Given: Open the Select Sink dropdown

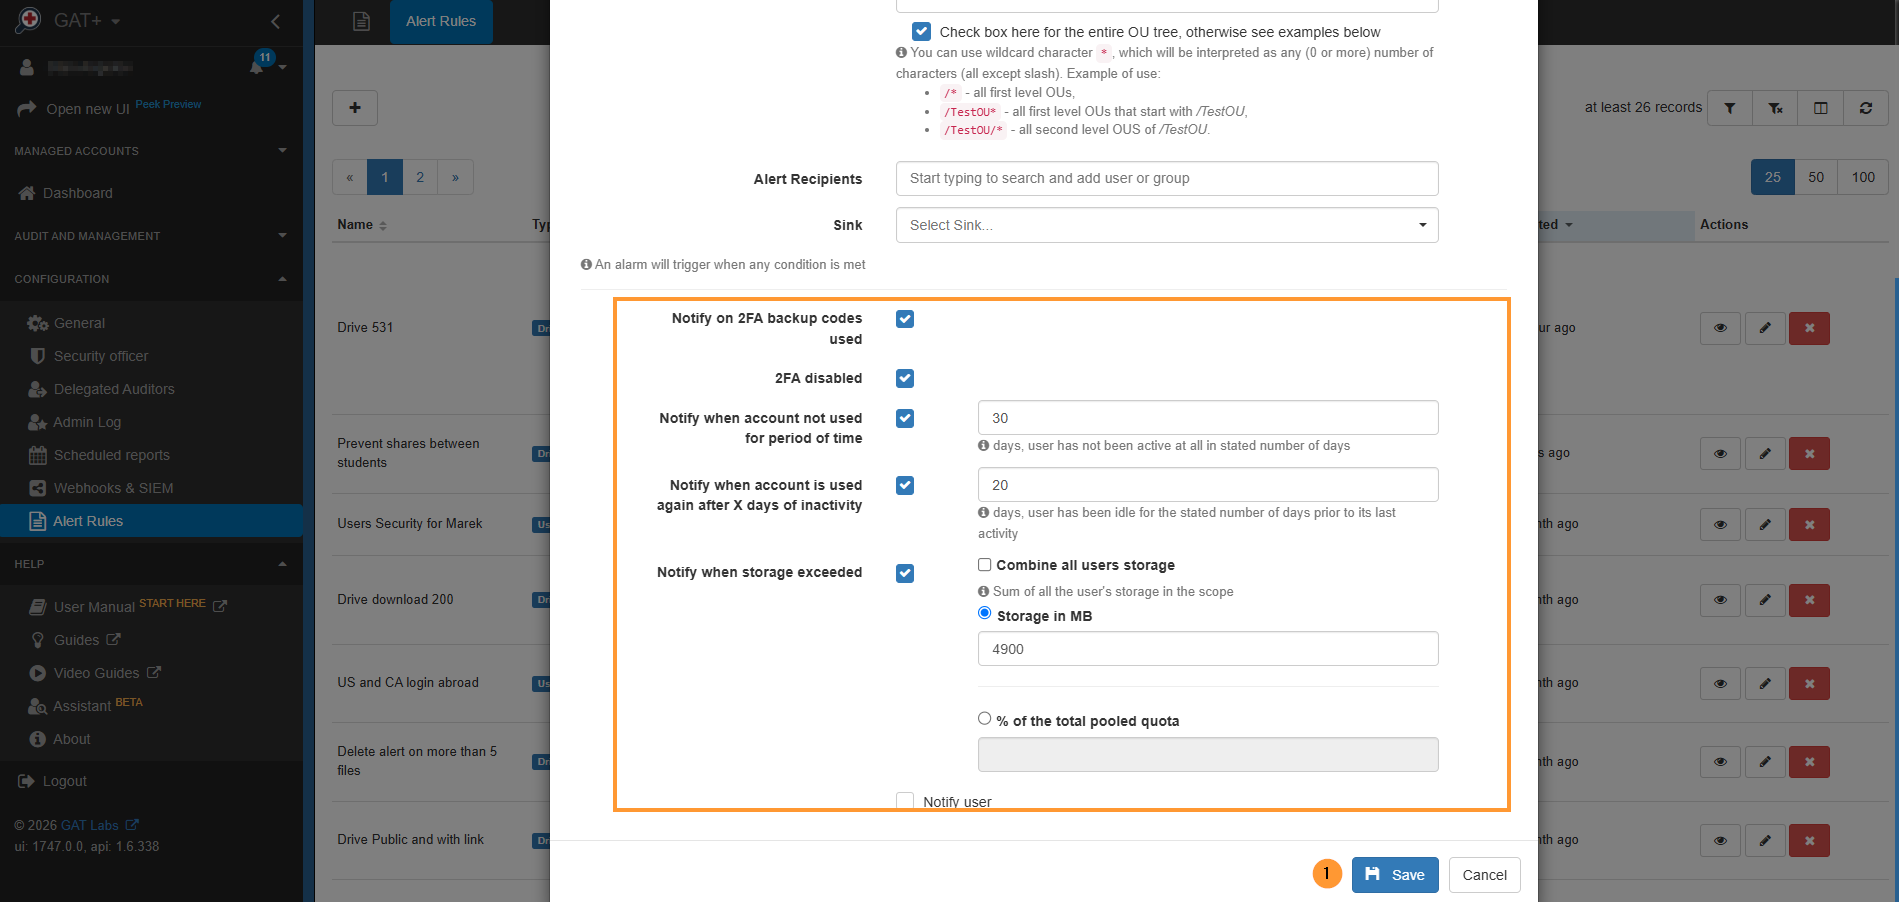Looking at the screenshot, I should (1167, 225).
